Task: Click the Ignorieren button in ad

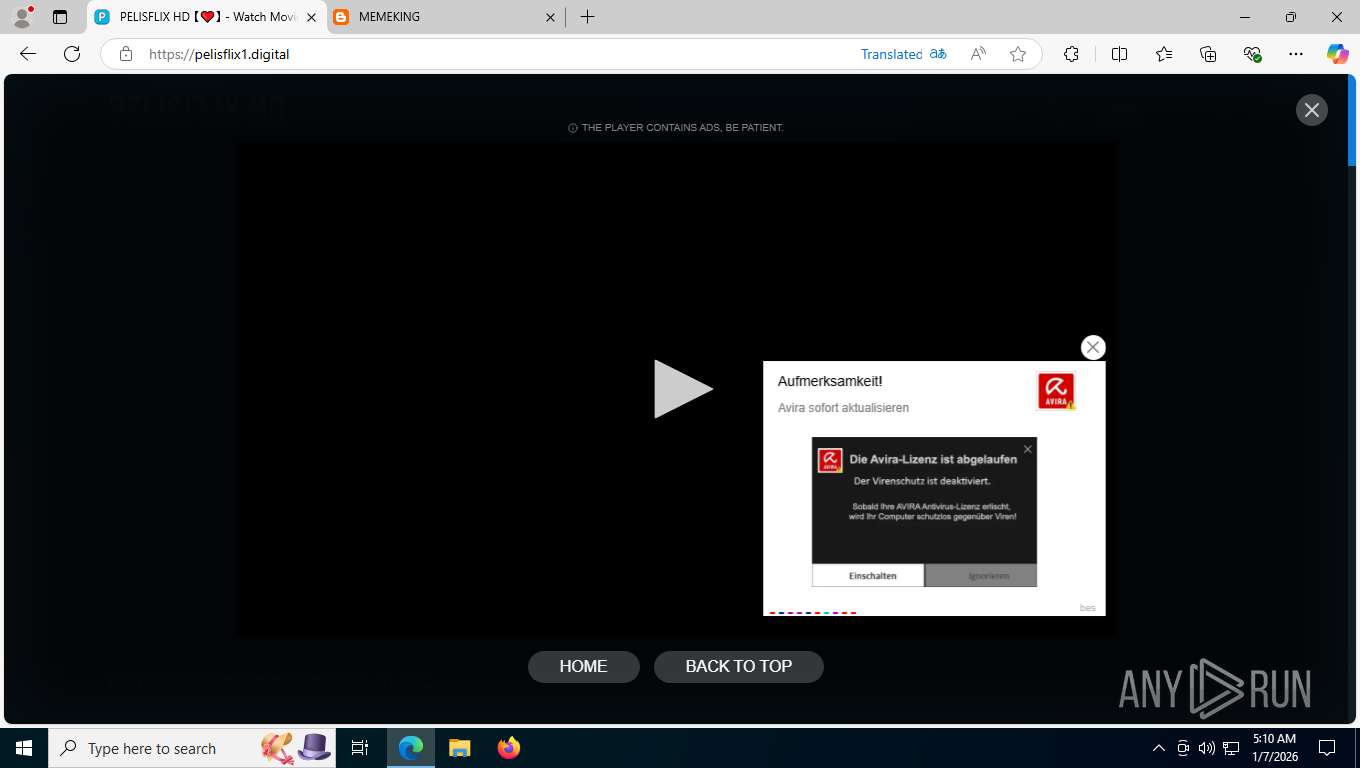Action: click(x=981, y=576)
